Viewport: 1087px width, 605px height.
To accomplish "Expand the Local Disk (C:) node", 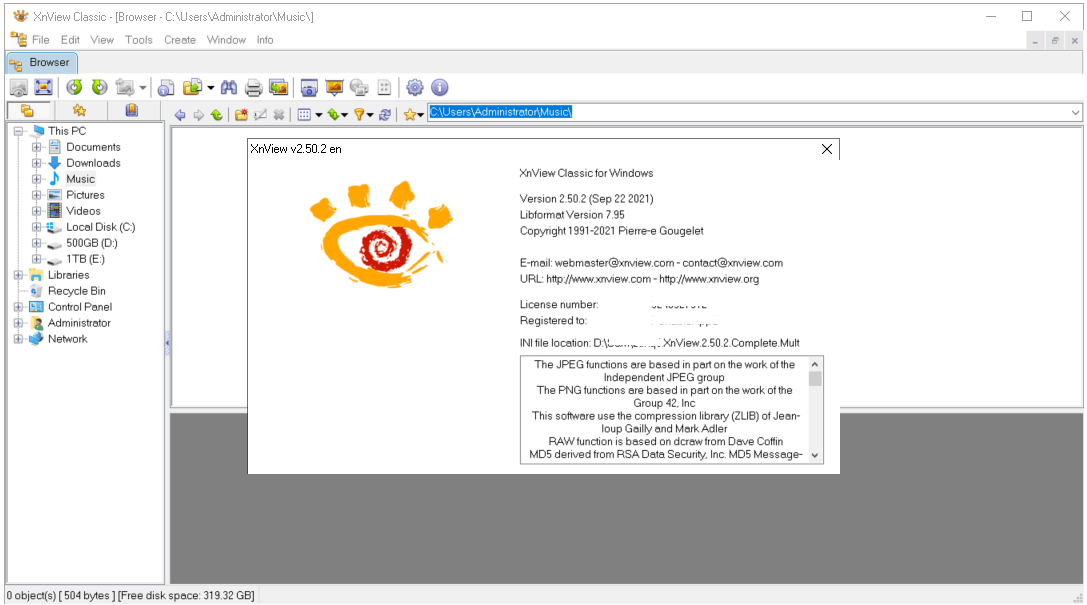I will click(37, 227).
